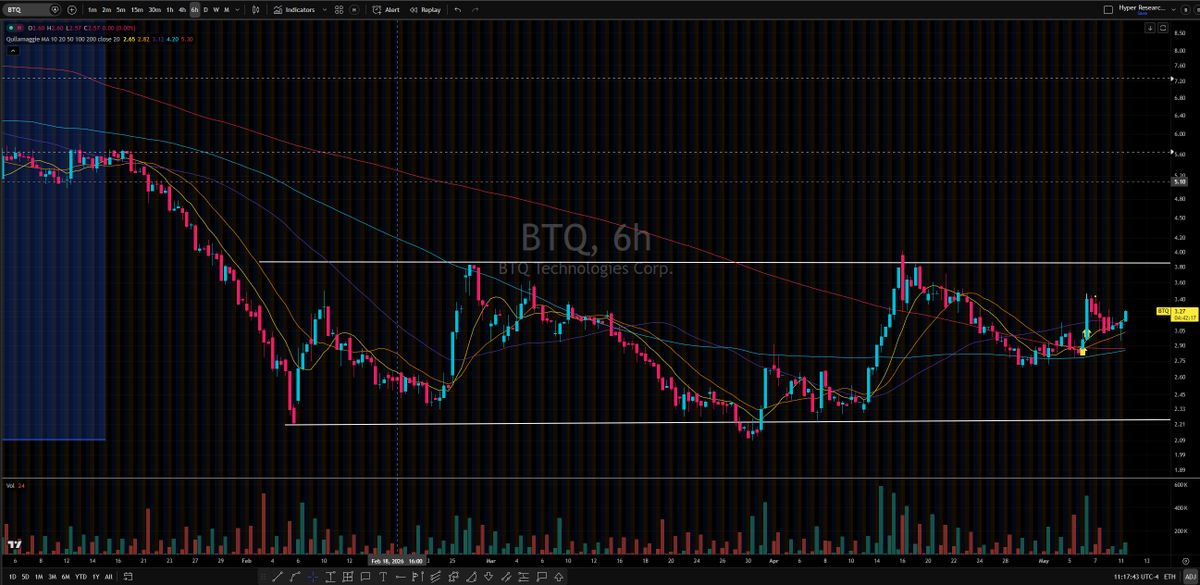The height and width of the screenshot is (585, 1200).
Task: Click the square icon above price scale
Action: pyautogui.click(x=1163, y=28)
